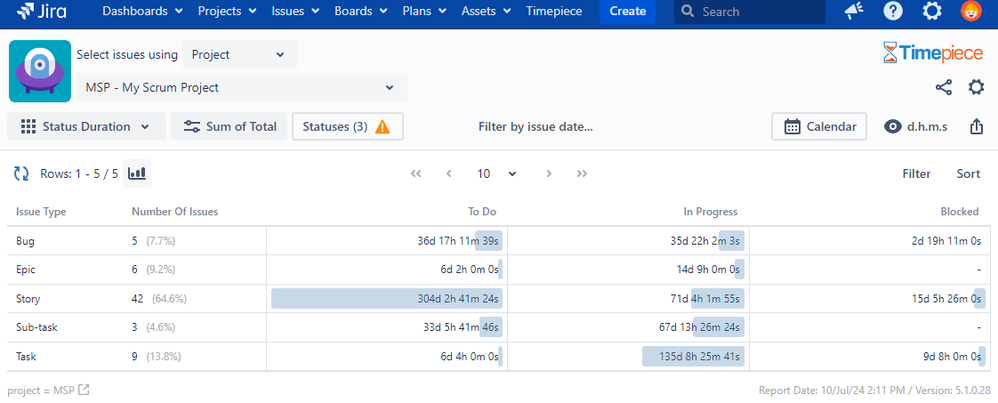Open the Jira help icon

893,11
